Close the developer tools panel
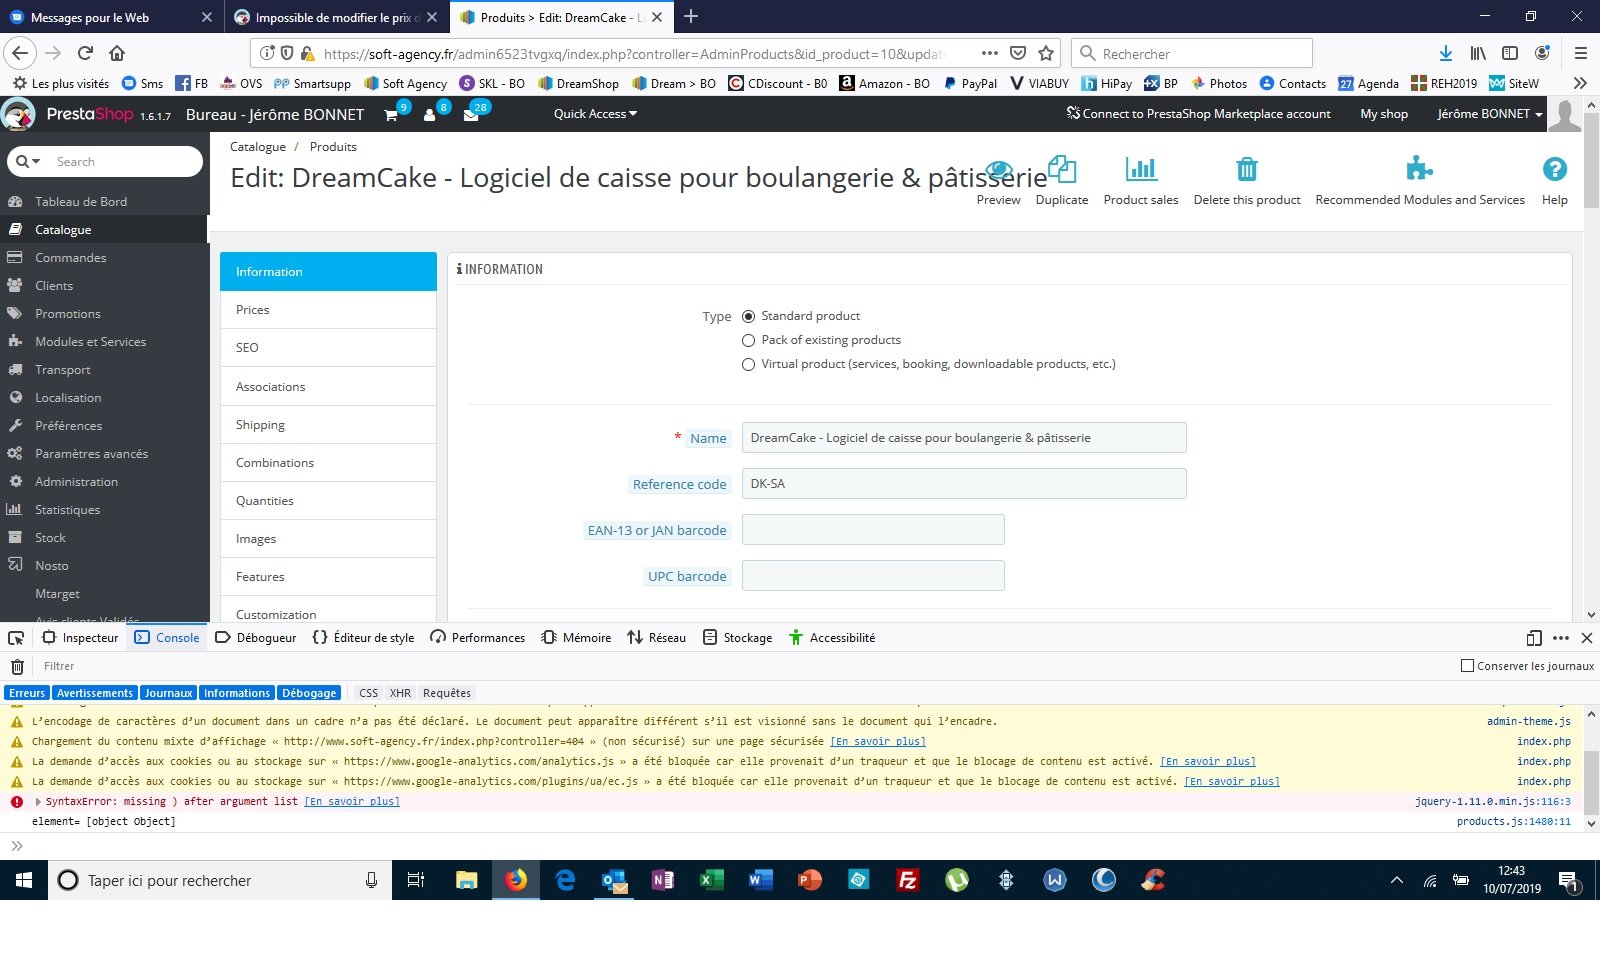The width and height of the screenshot is (1600, 960). pos(1587,638)
